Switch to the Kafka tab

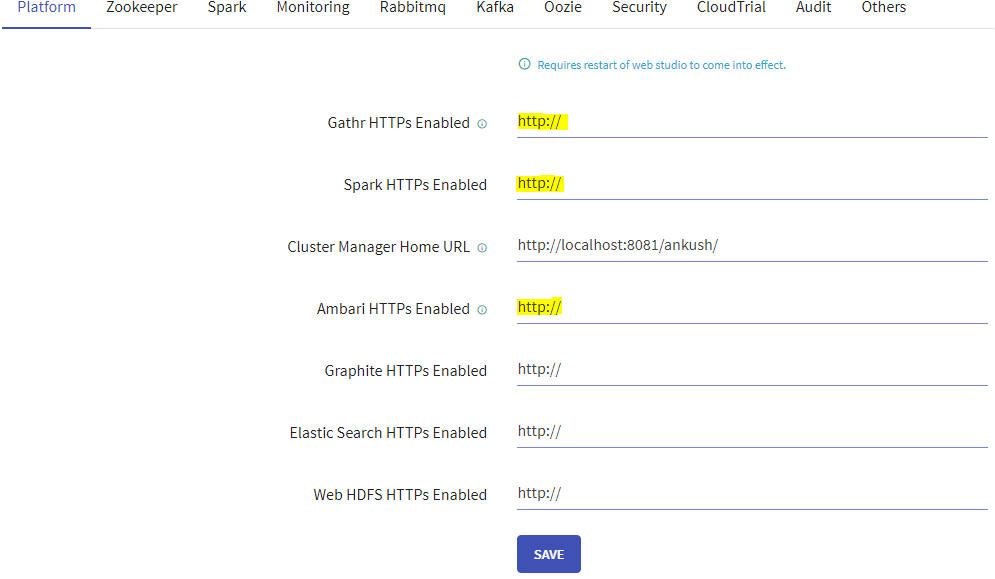click(x=495, y=8)
